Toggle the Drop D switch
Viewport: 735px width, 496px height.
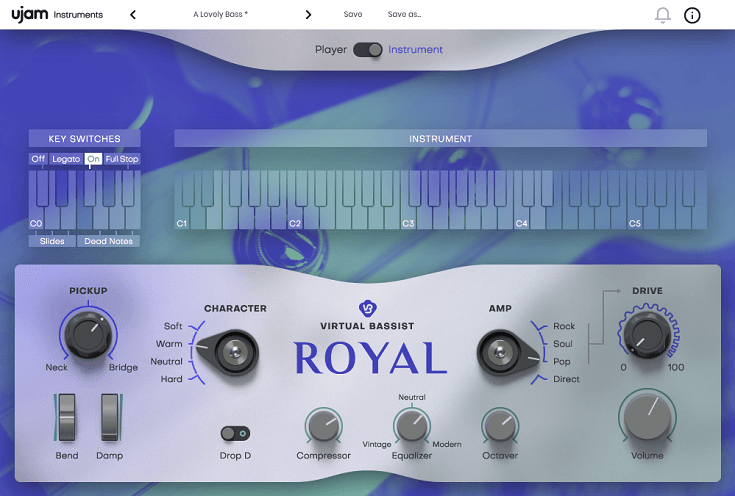point(235,434)
